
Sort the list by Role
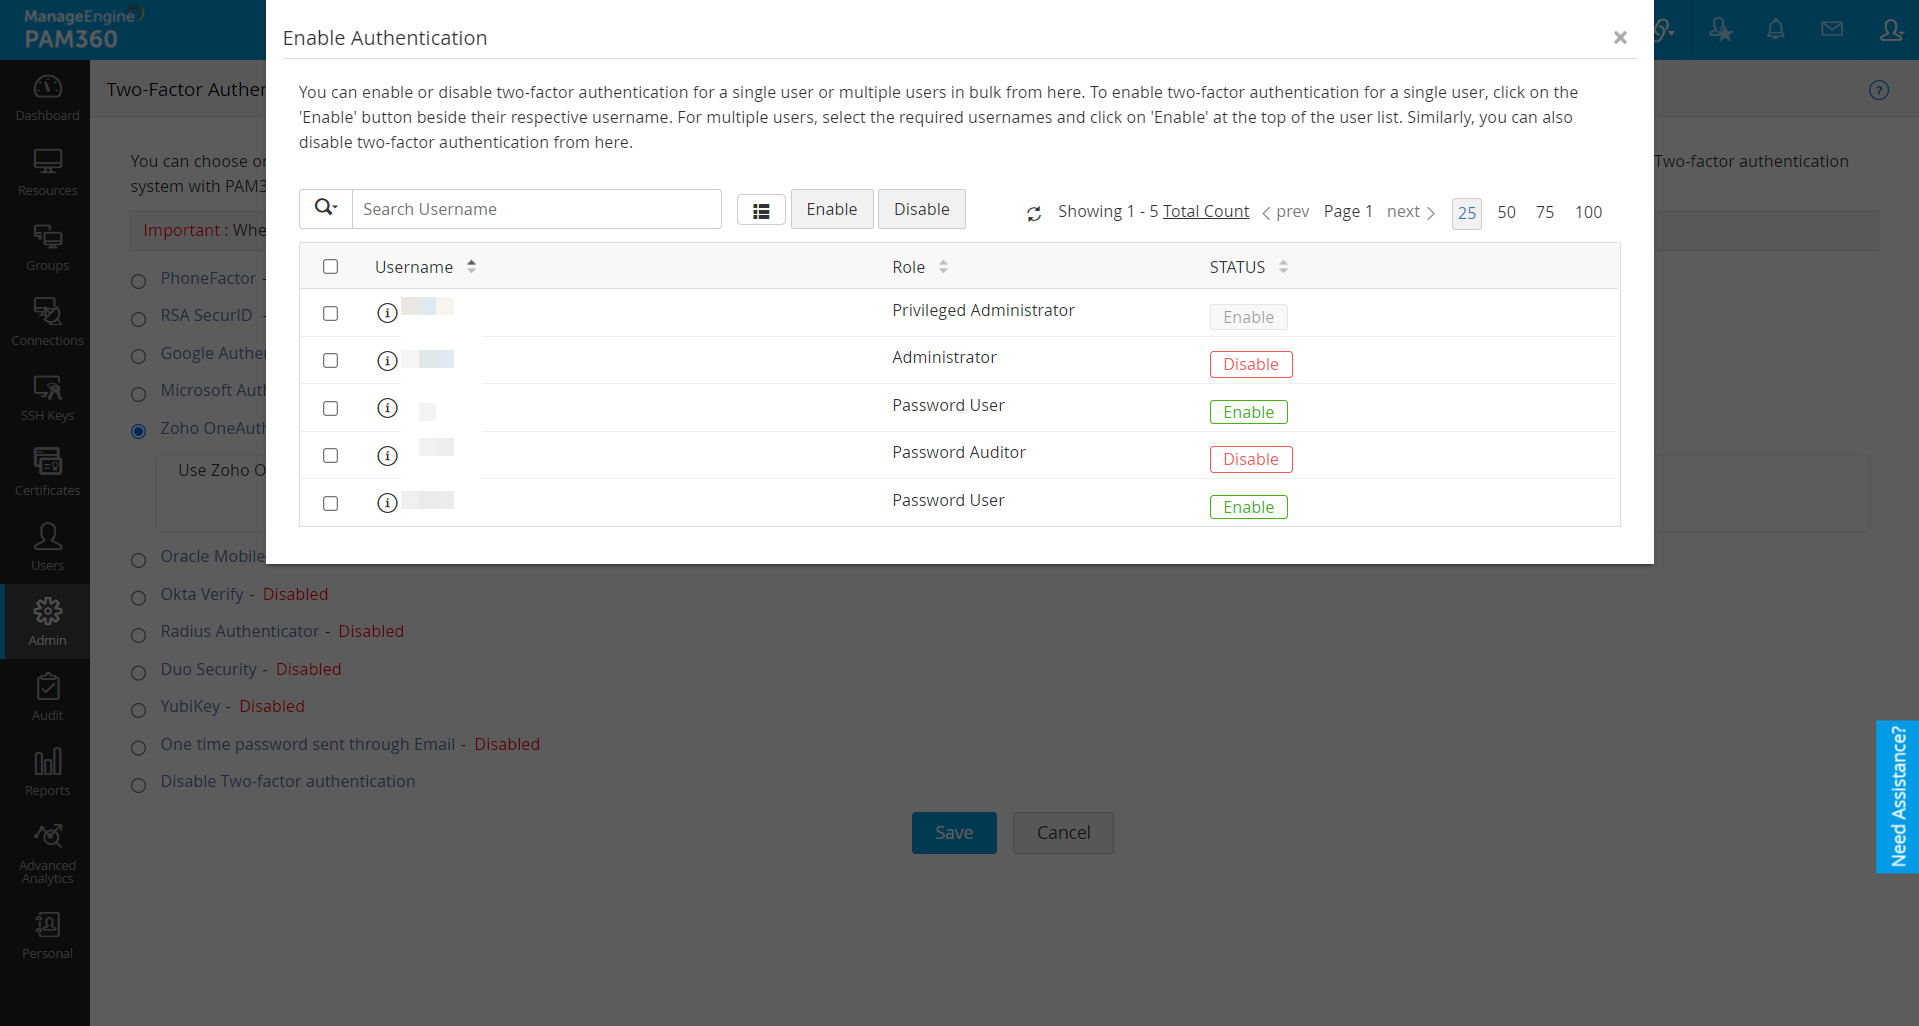(943, 267)
